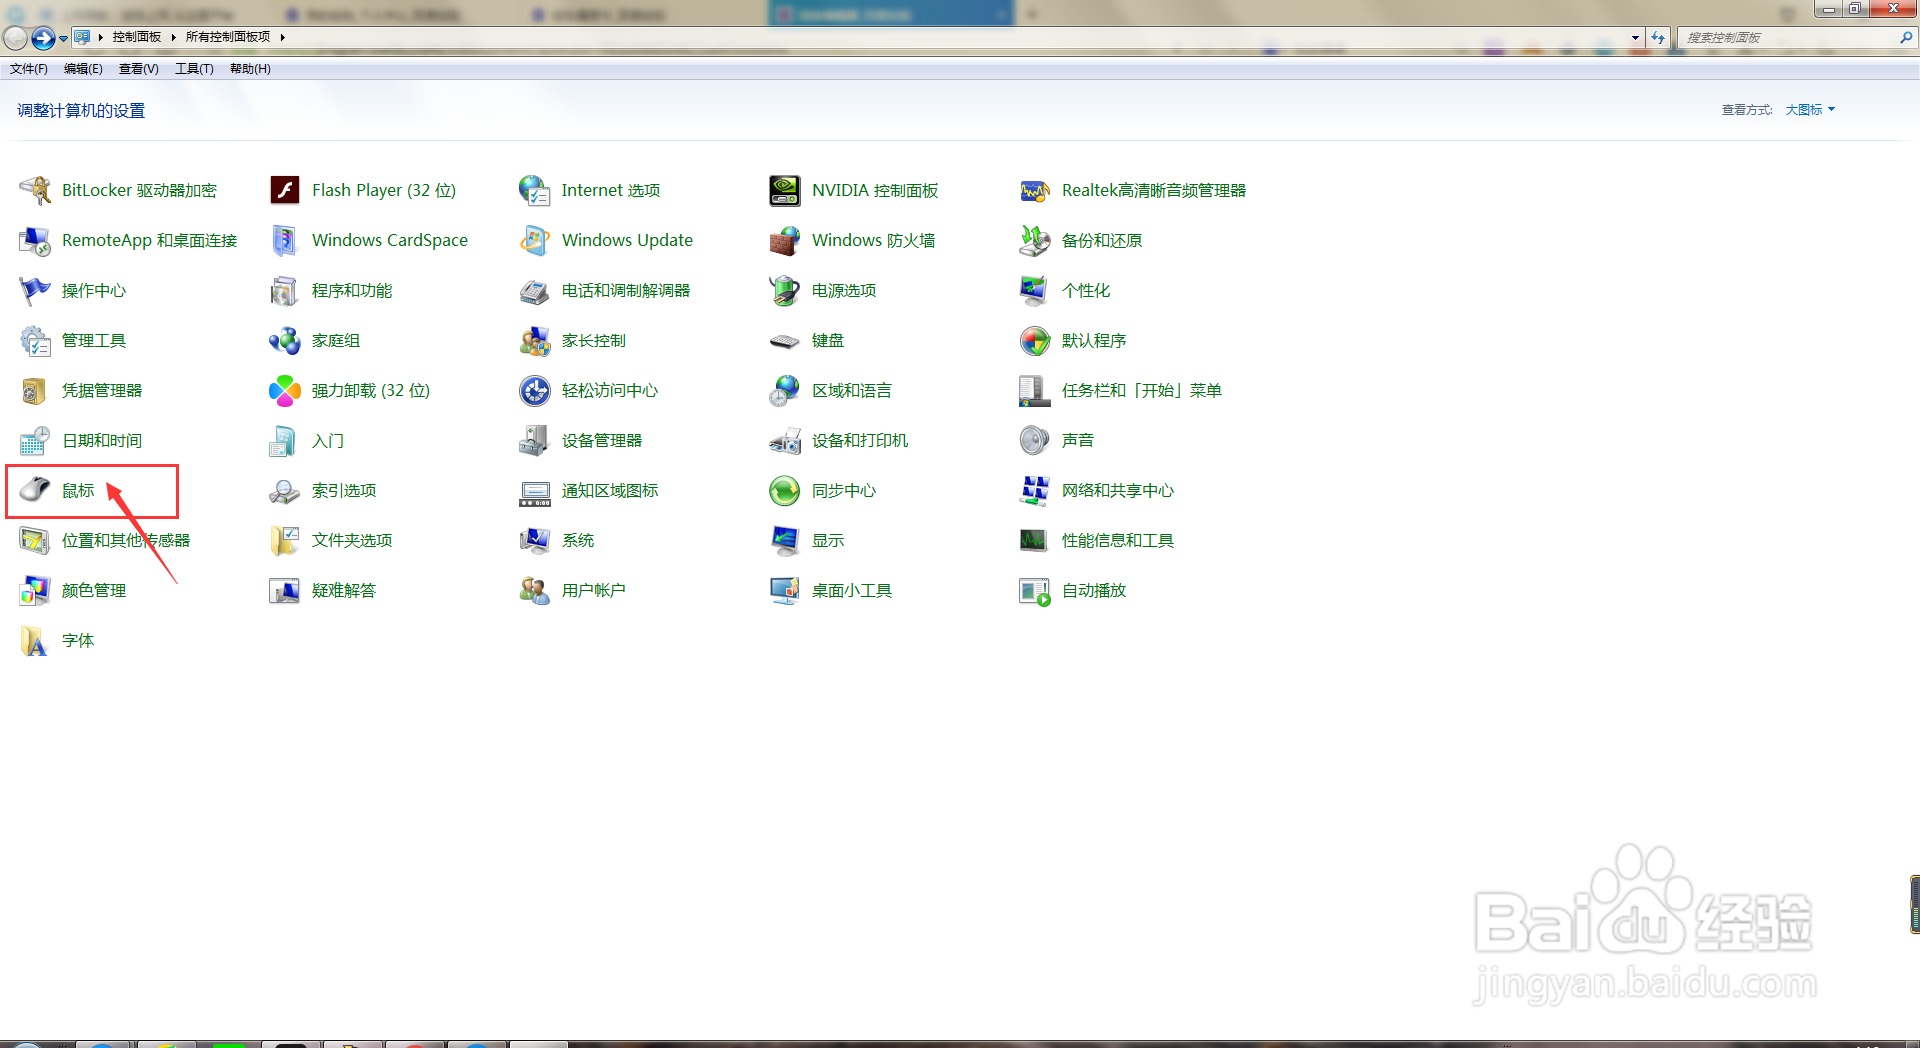Click the 轻松访问中心 link text
1920x1048 pixels.
(610, 390)
